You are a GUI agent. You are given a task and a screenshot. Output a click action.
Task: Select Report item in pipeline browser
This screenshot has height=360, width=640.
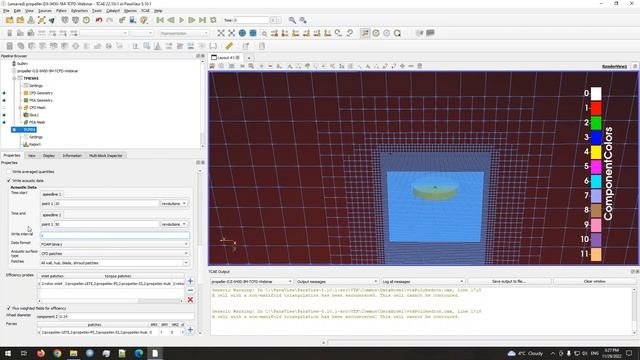[34, 144]
